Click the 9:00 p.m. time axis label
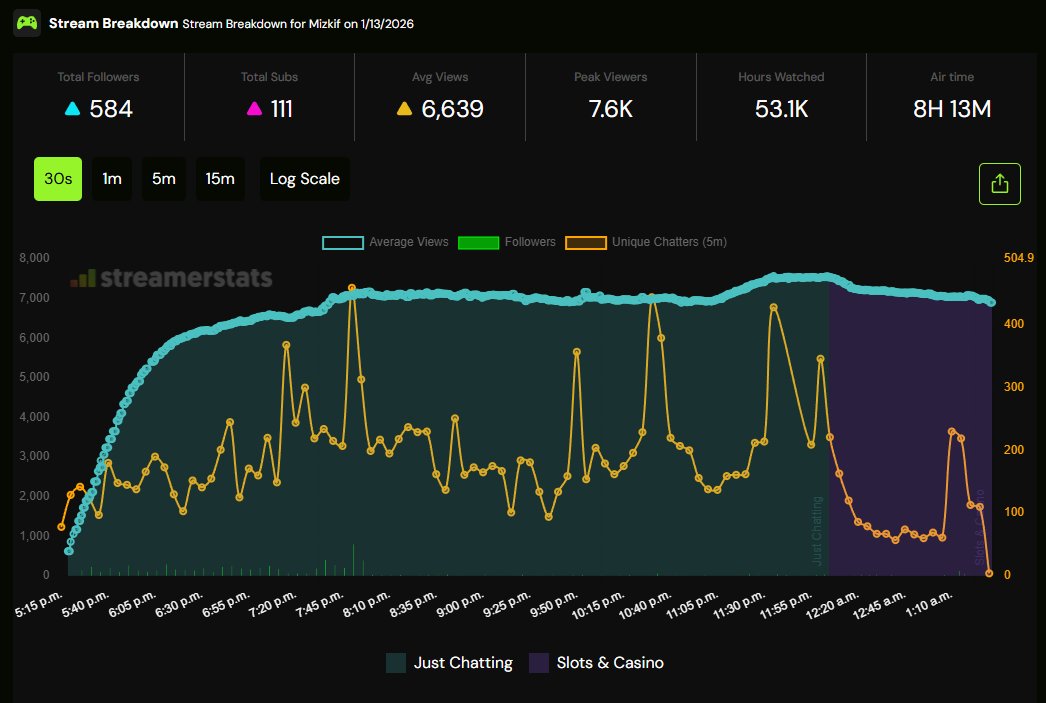This screenshot has width=1046, height=703. coord(460,604)
